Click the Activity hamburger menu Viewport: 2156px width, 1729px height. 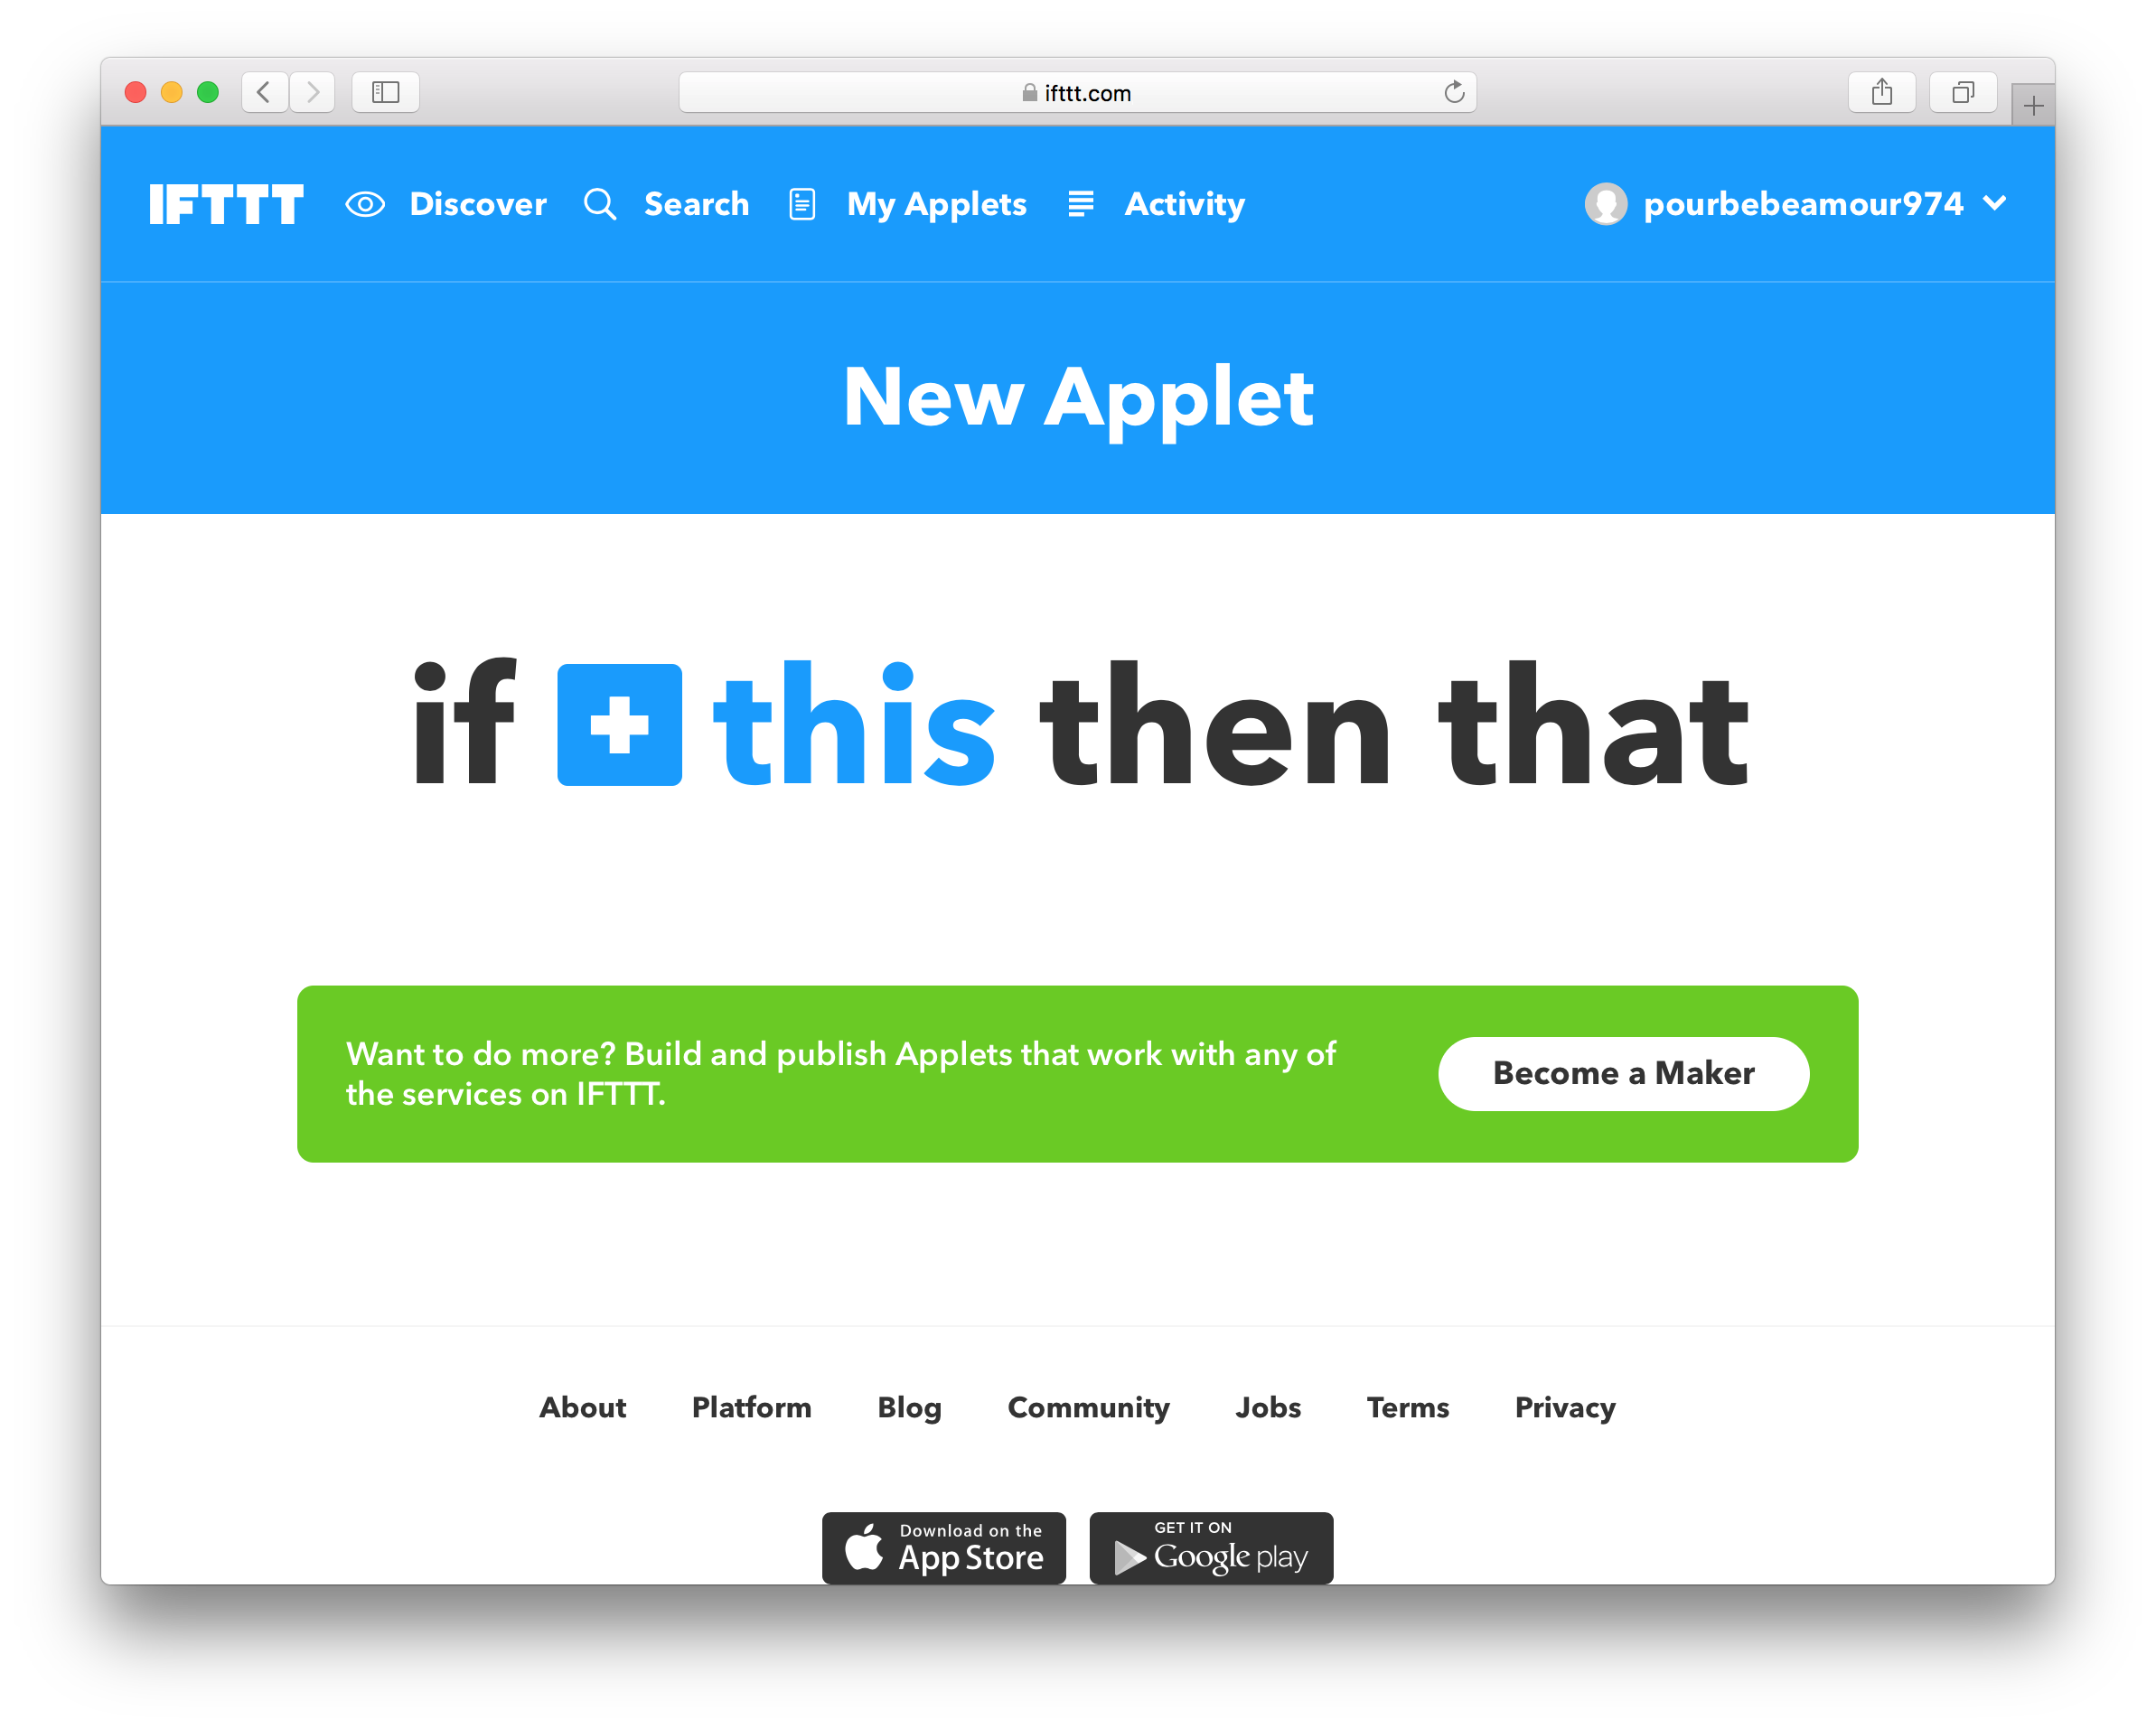1080,205
